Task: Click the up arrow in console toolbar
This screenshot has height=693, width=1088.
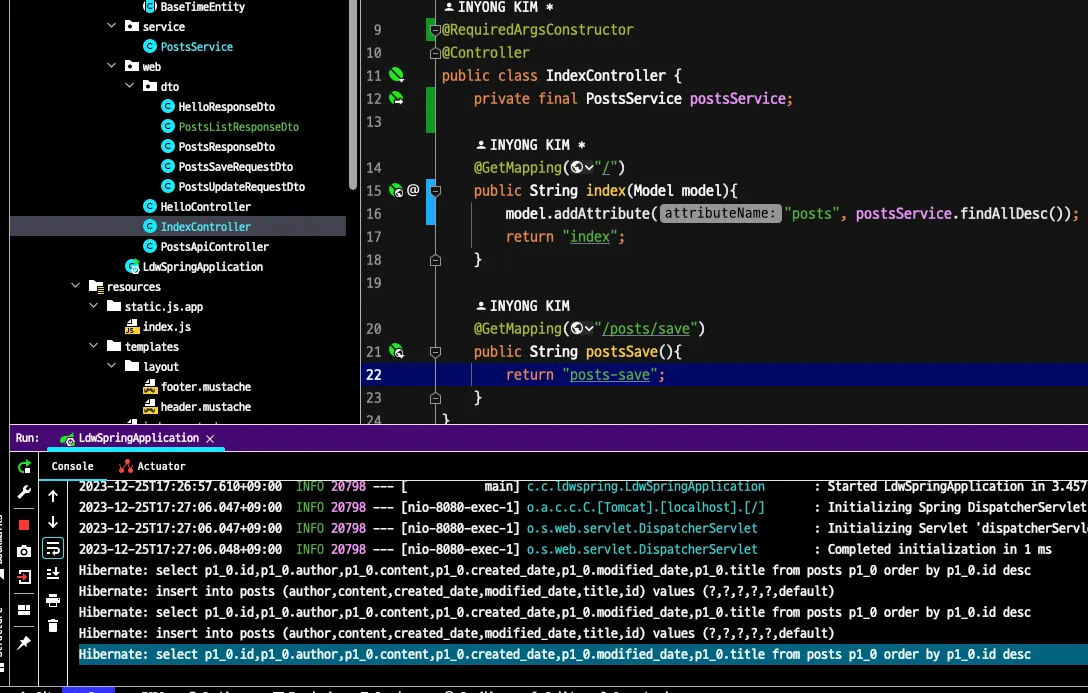Action: (x=53, y=496)
